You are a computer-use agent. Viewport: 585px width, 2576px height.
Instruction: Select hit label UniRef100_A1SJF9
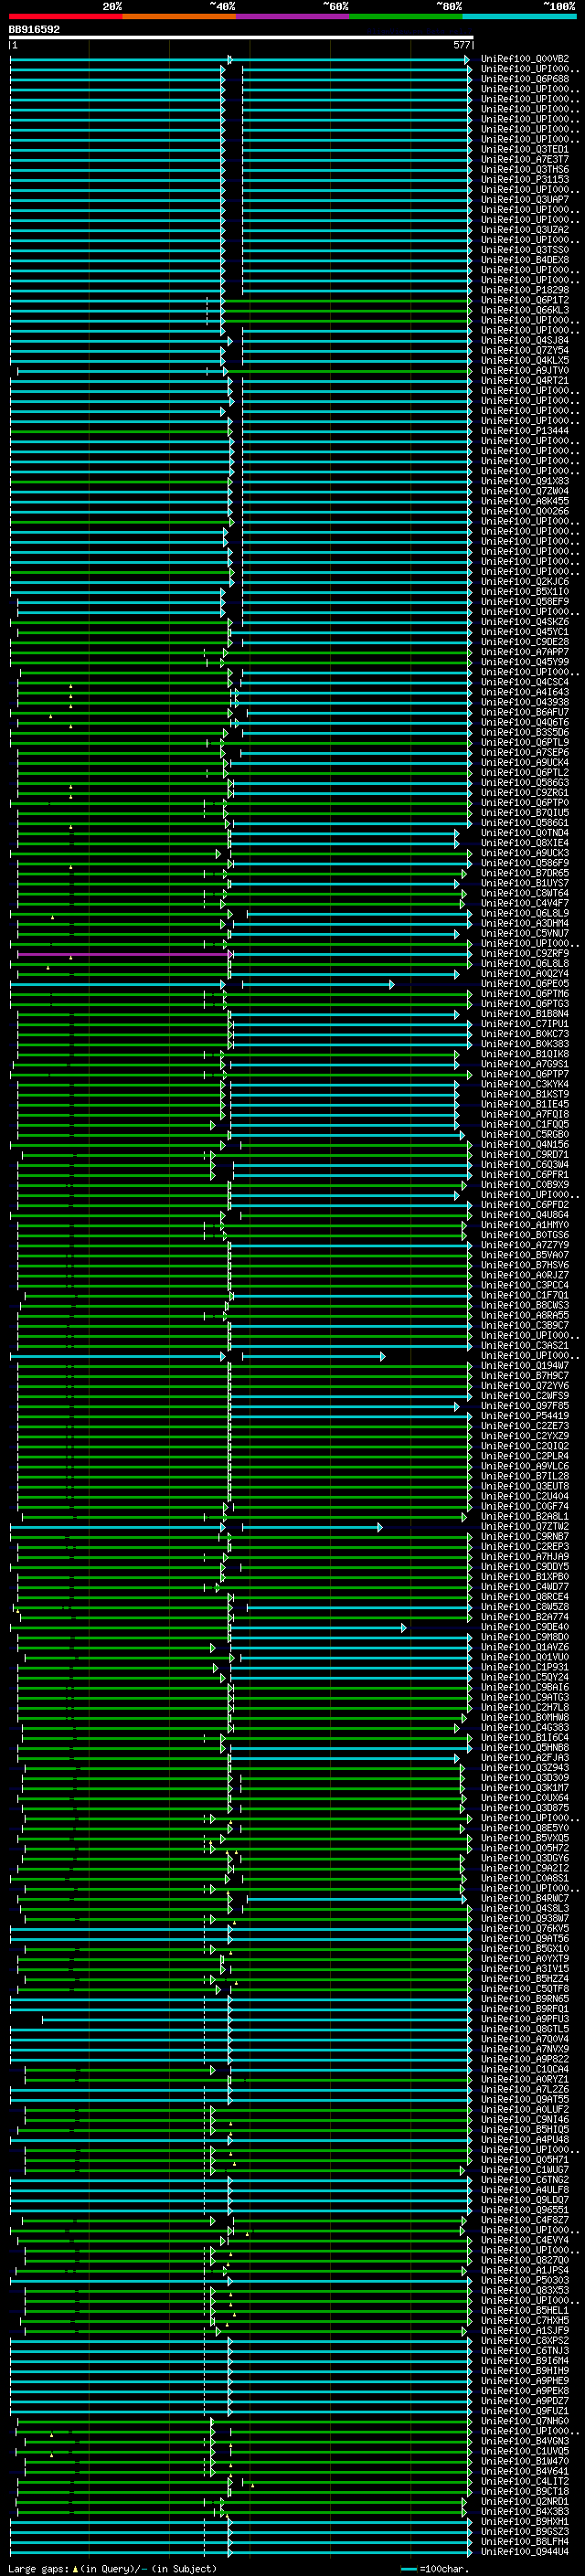525,2331
